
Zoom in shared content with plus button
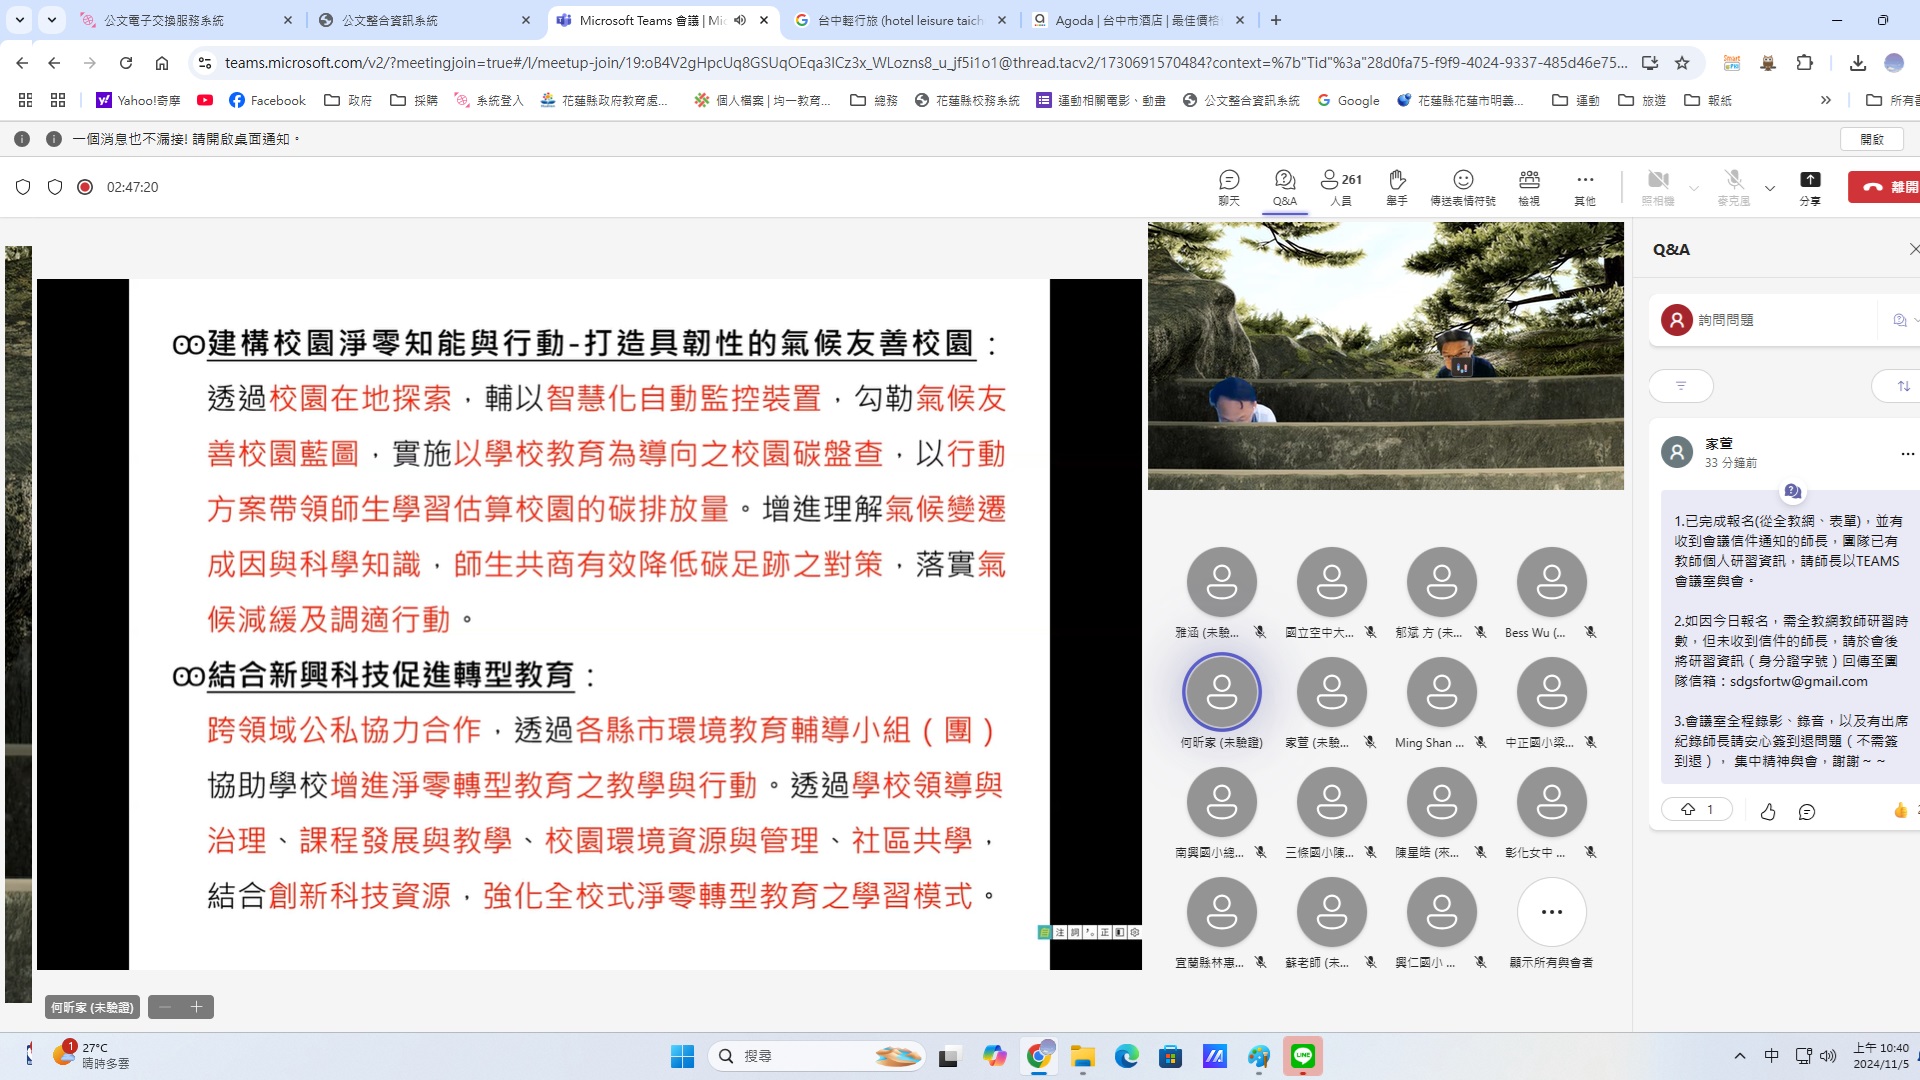tap(197, 1007)
